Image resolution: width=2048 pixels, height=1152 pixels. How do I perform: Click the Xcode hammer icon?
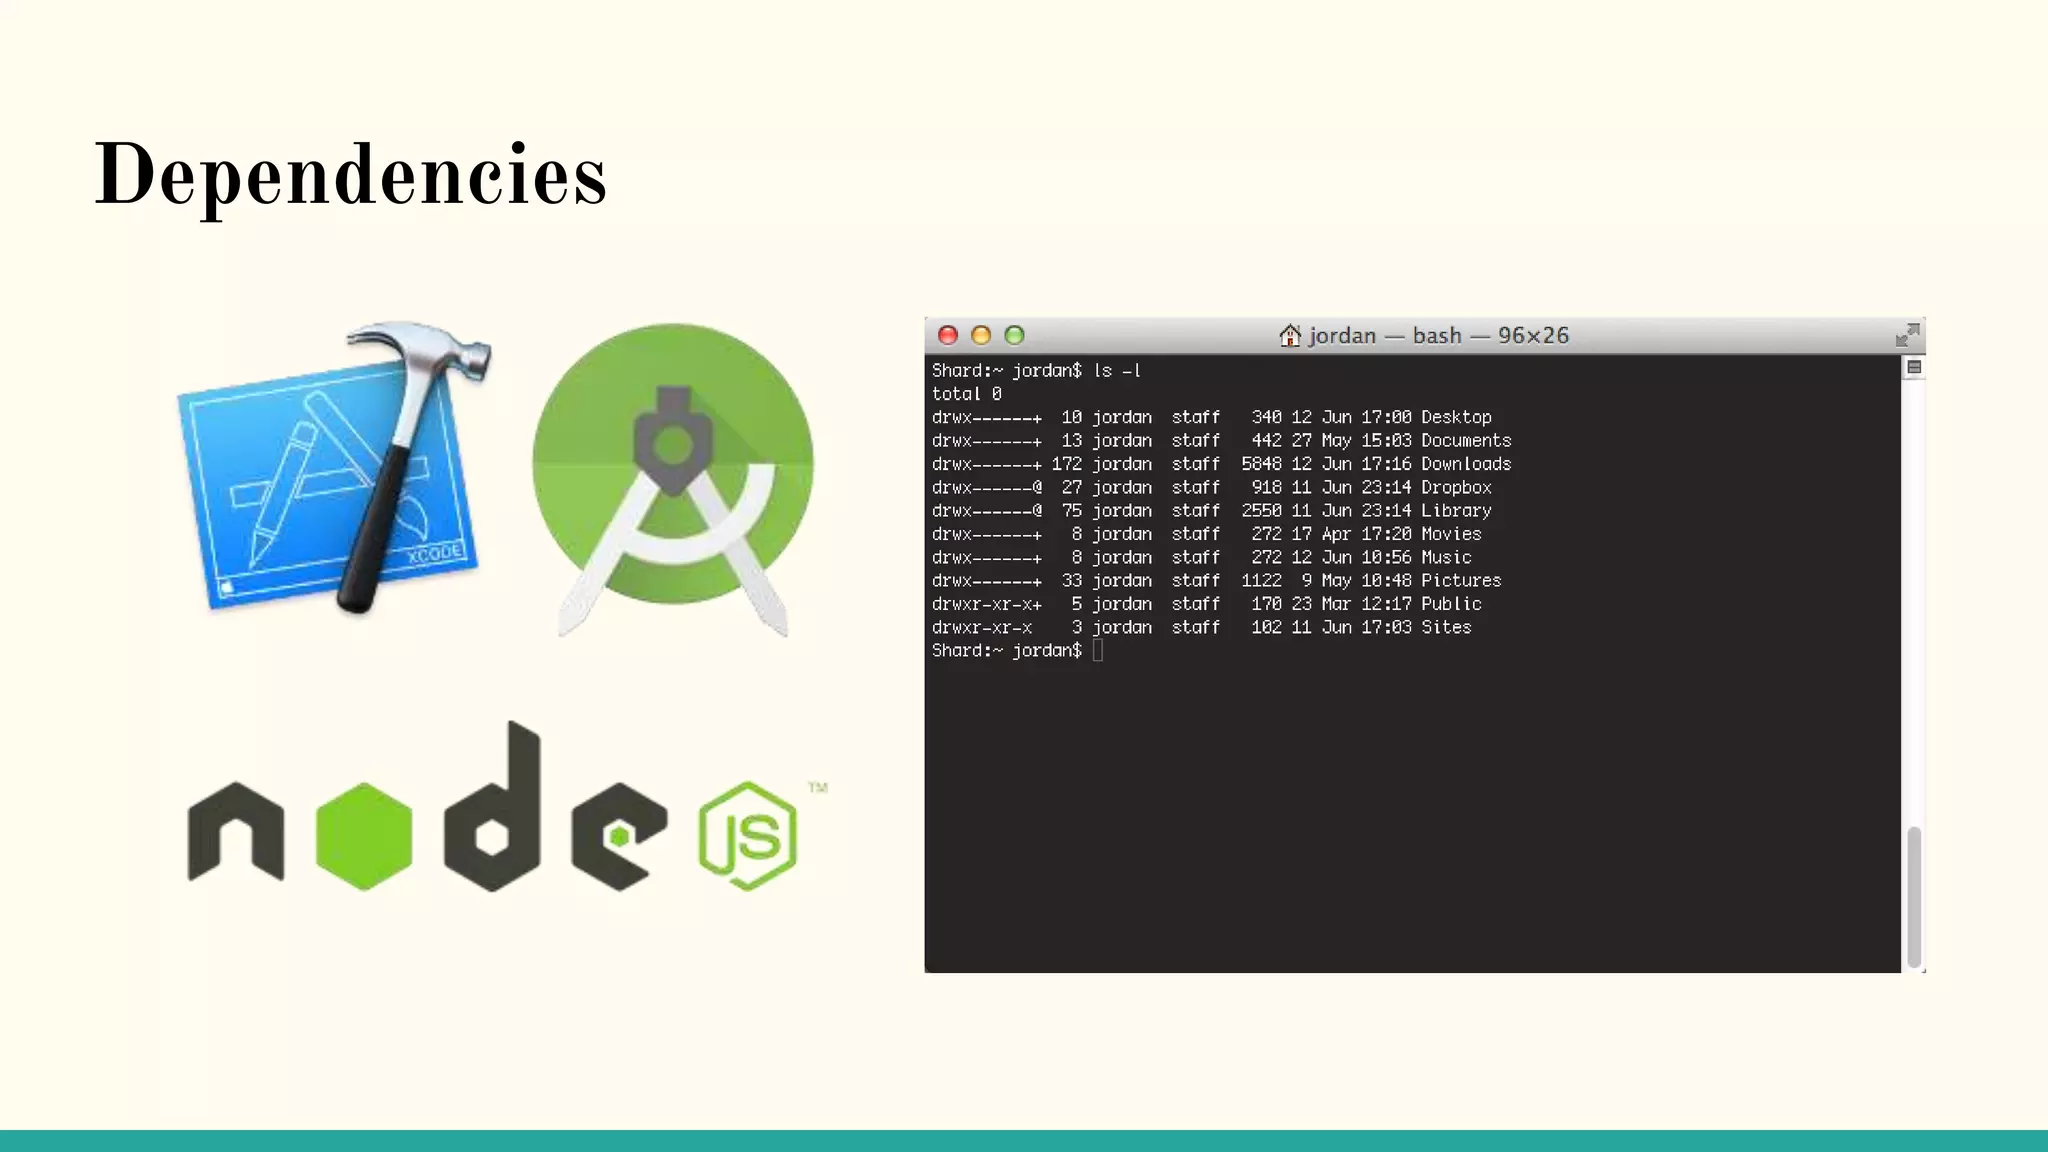click(335, 467)
